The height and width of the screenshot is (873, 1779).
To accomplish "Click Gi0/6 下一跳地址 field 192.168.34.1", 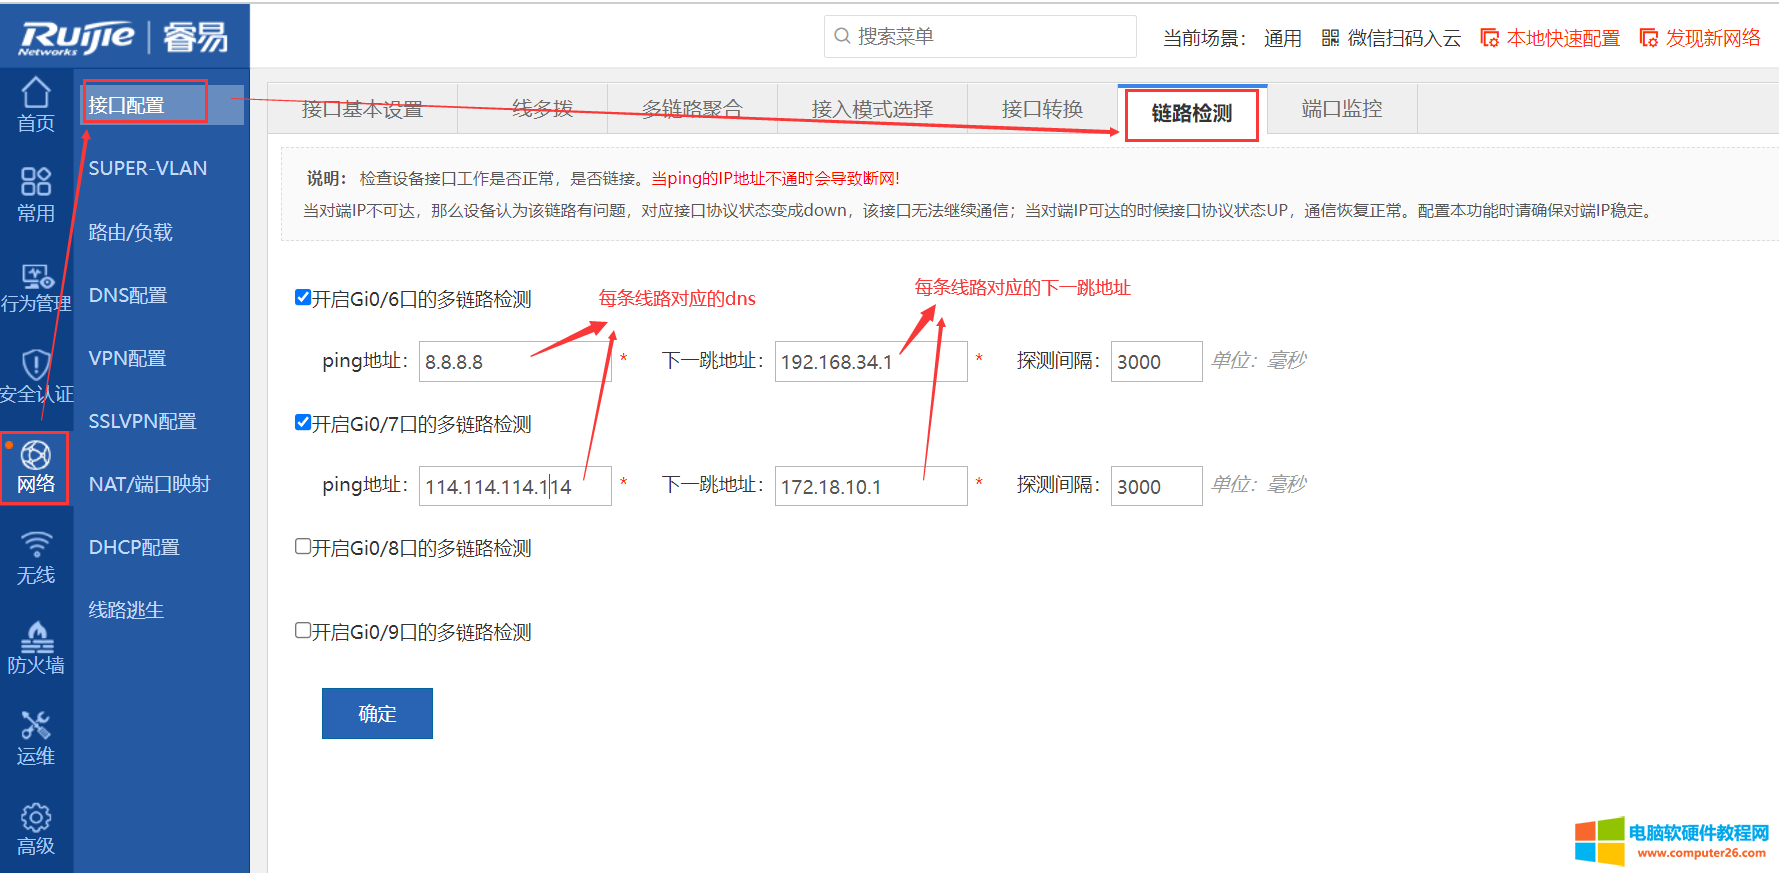I will (871, 361).
